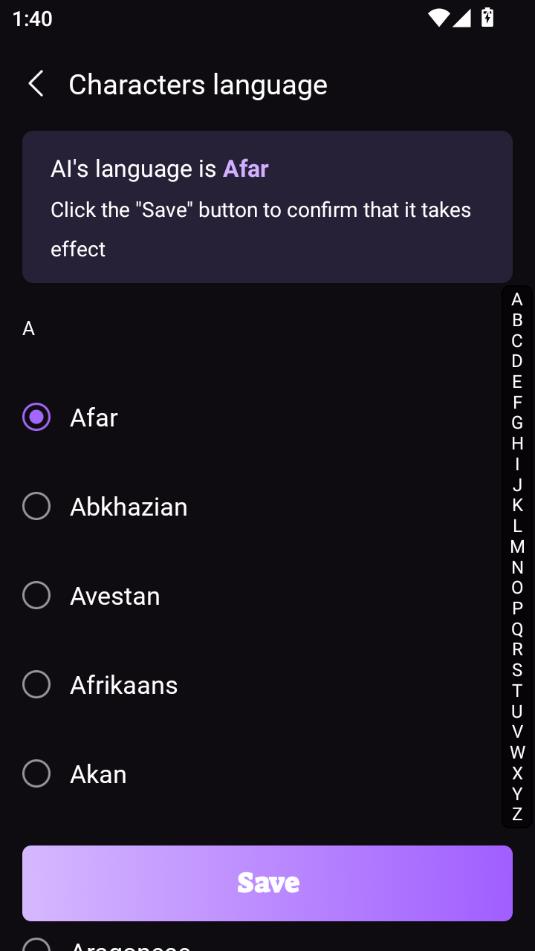Jump to letter Z in index
The image size is (535, 951).
tap(517, 815)
